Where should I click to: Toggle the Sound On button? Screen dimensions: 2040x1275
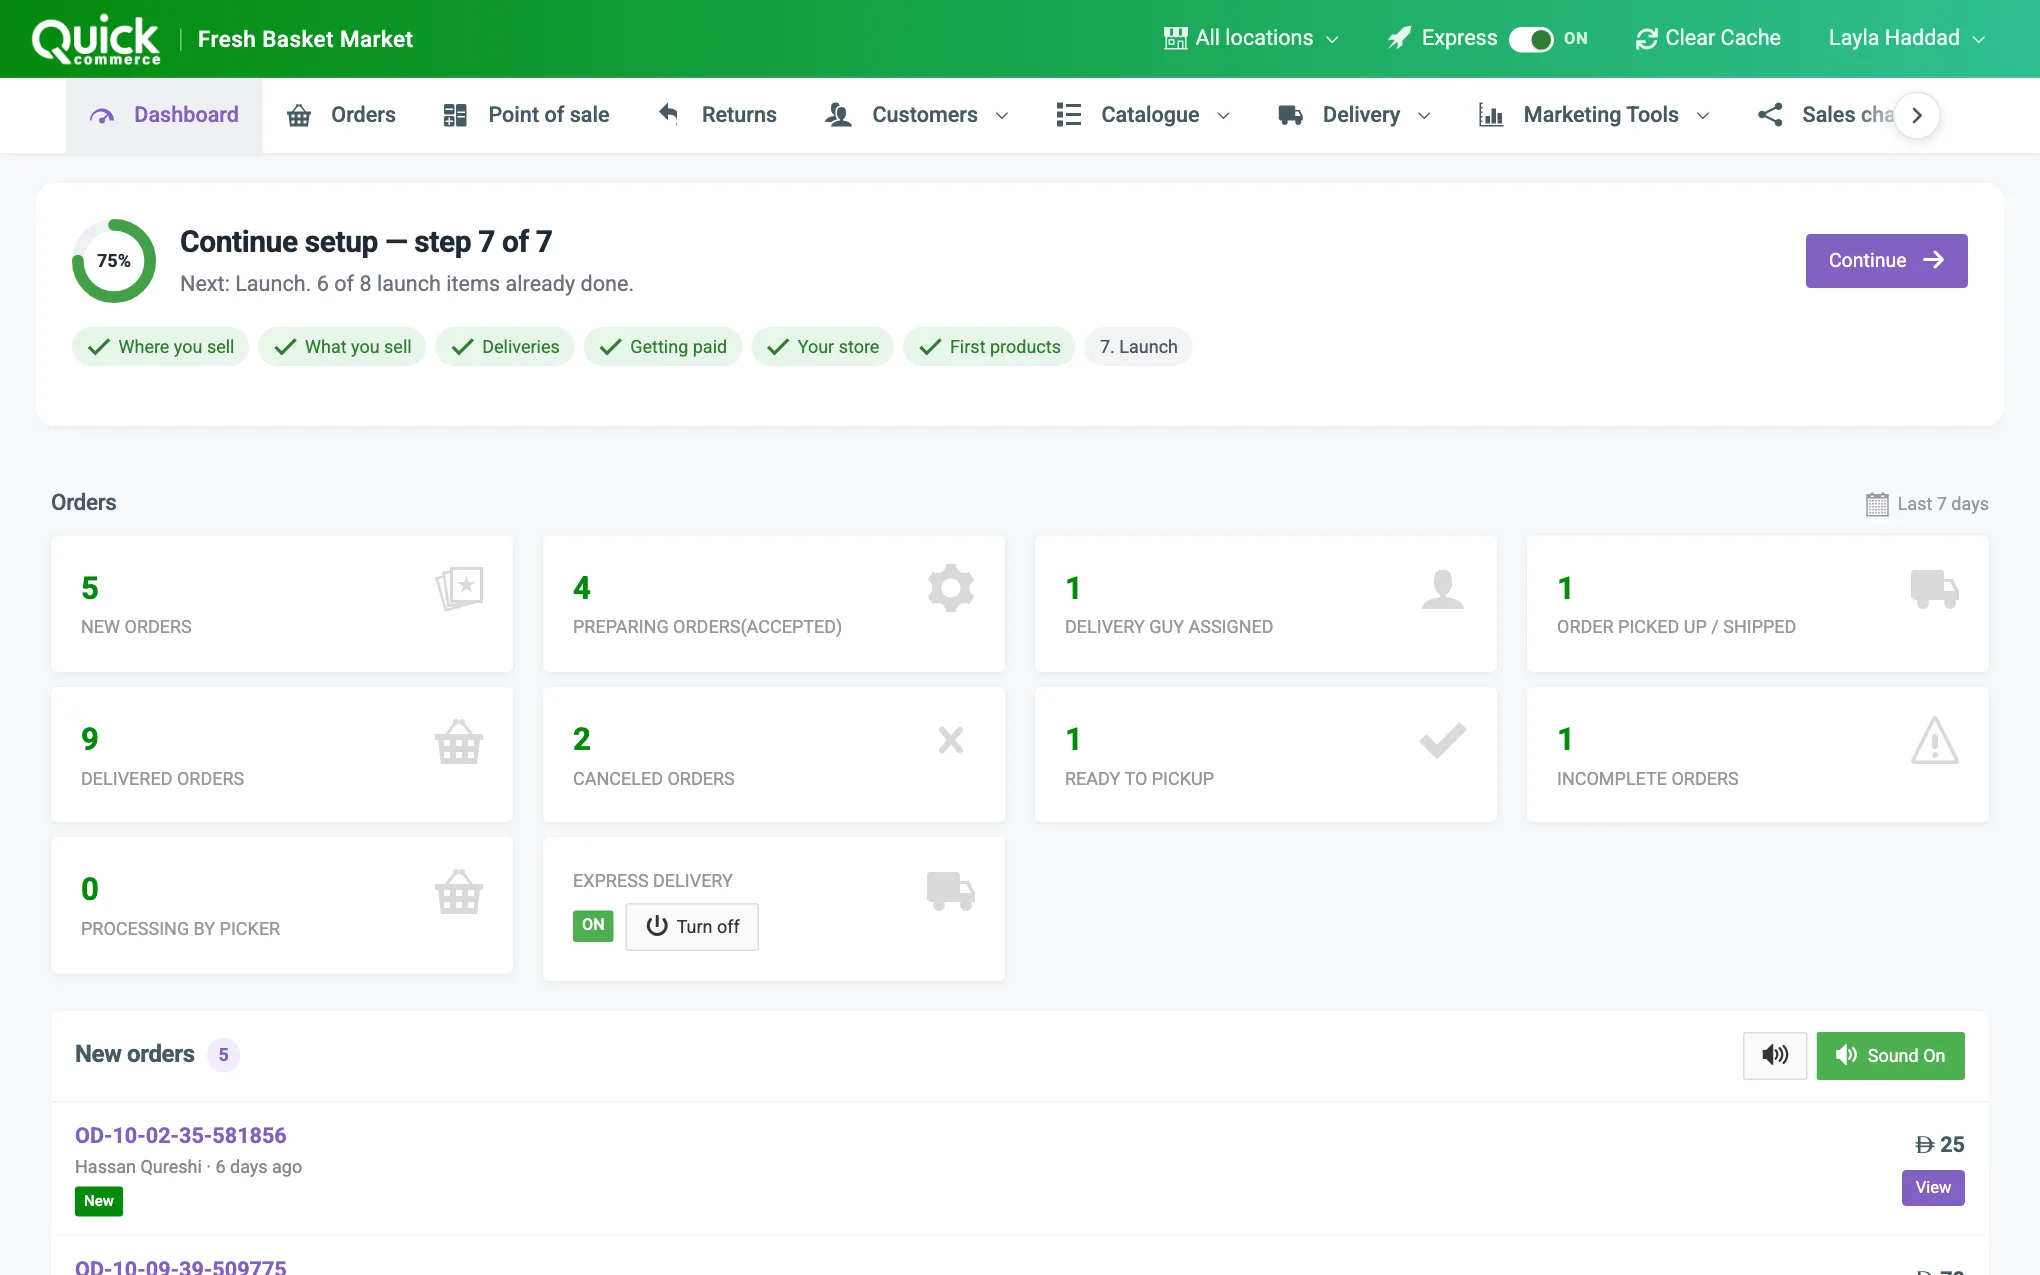point(1890,1055)
